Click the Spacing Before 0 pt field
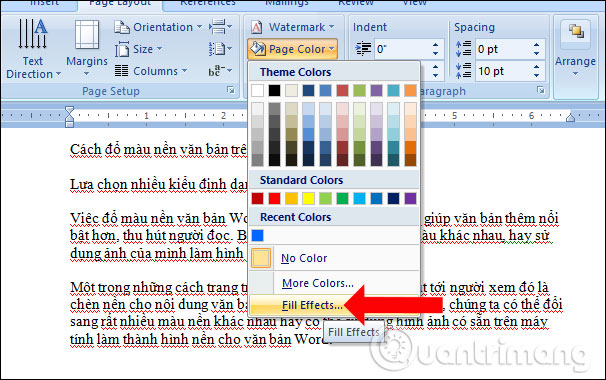 [503, 49]
